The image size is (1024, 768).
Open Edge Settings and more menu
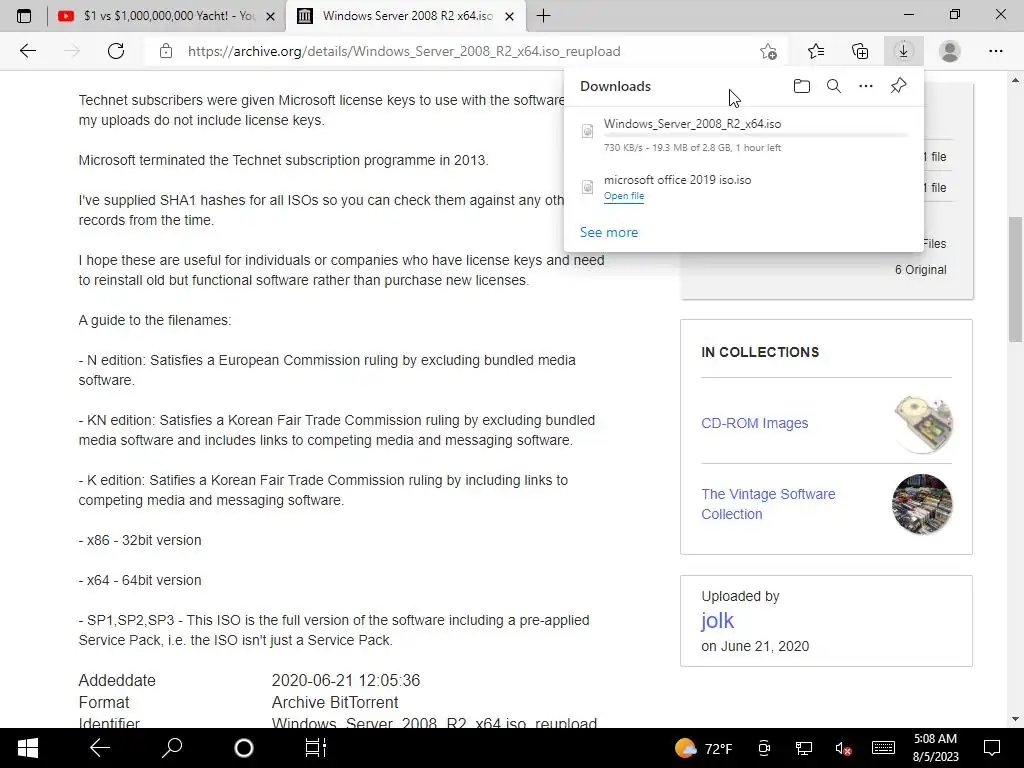pos(996,51)
